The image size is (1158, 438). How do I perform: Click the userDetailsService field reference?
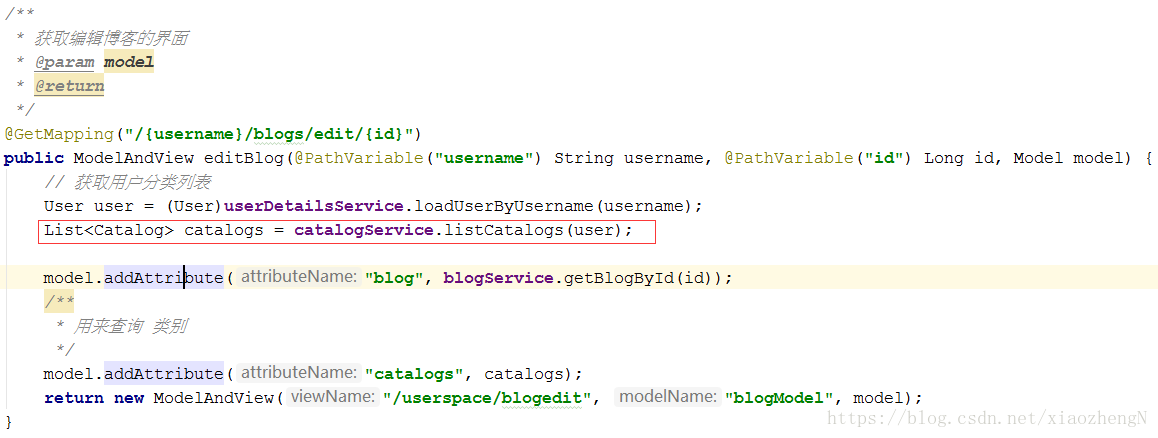[314, 206]
